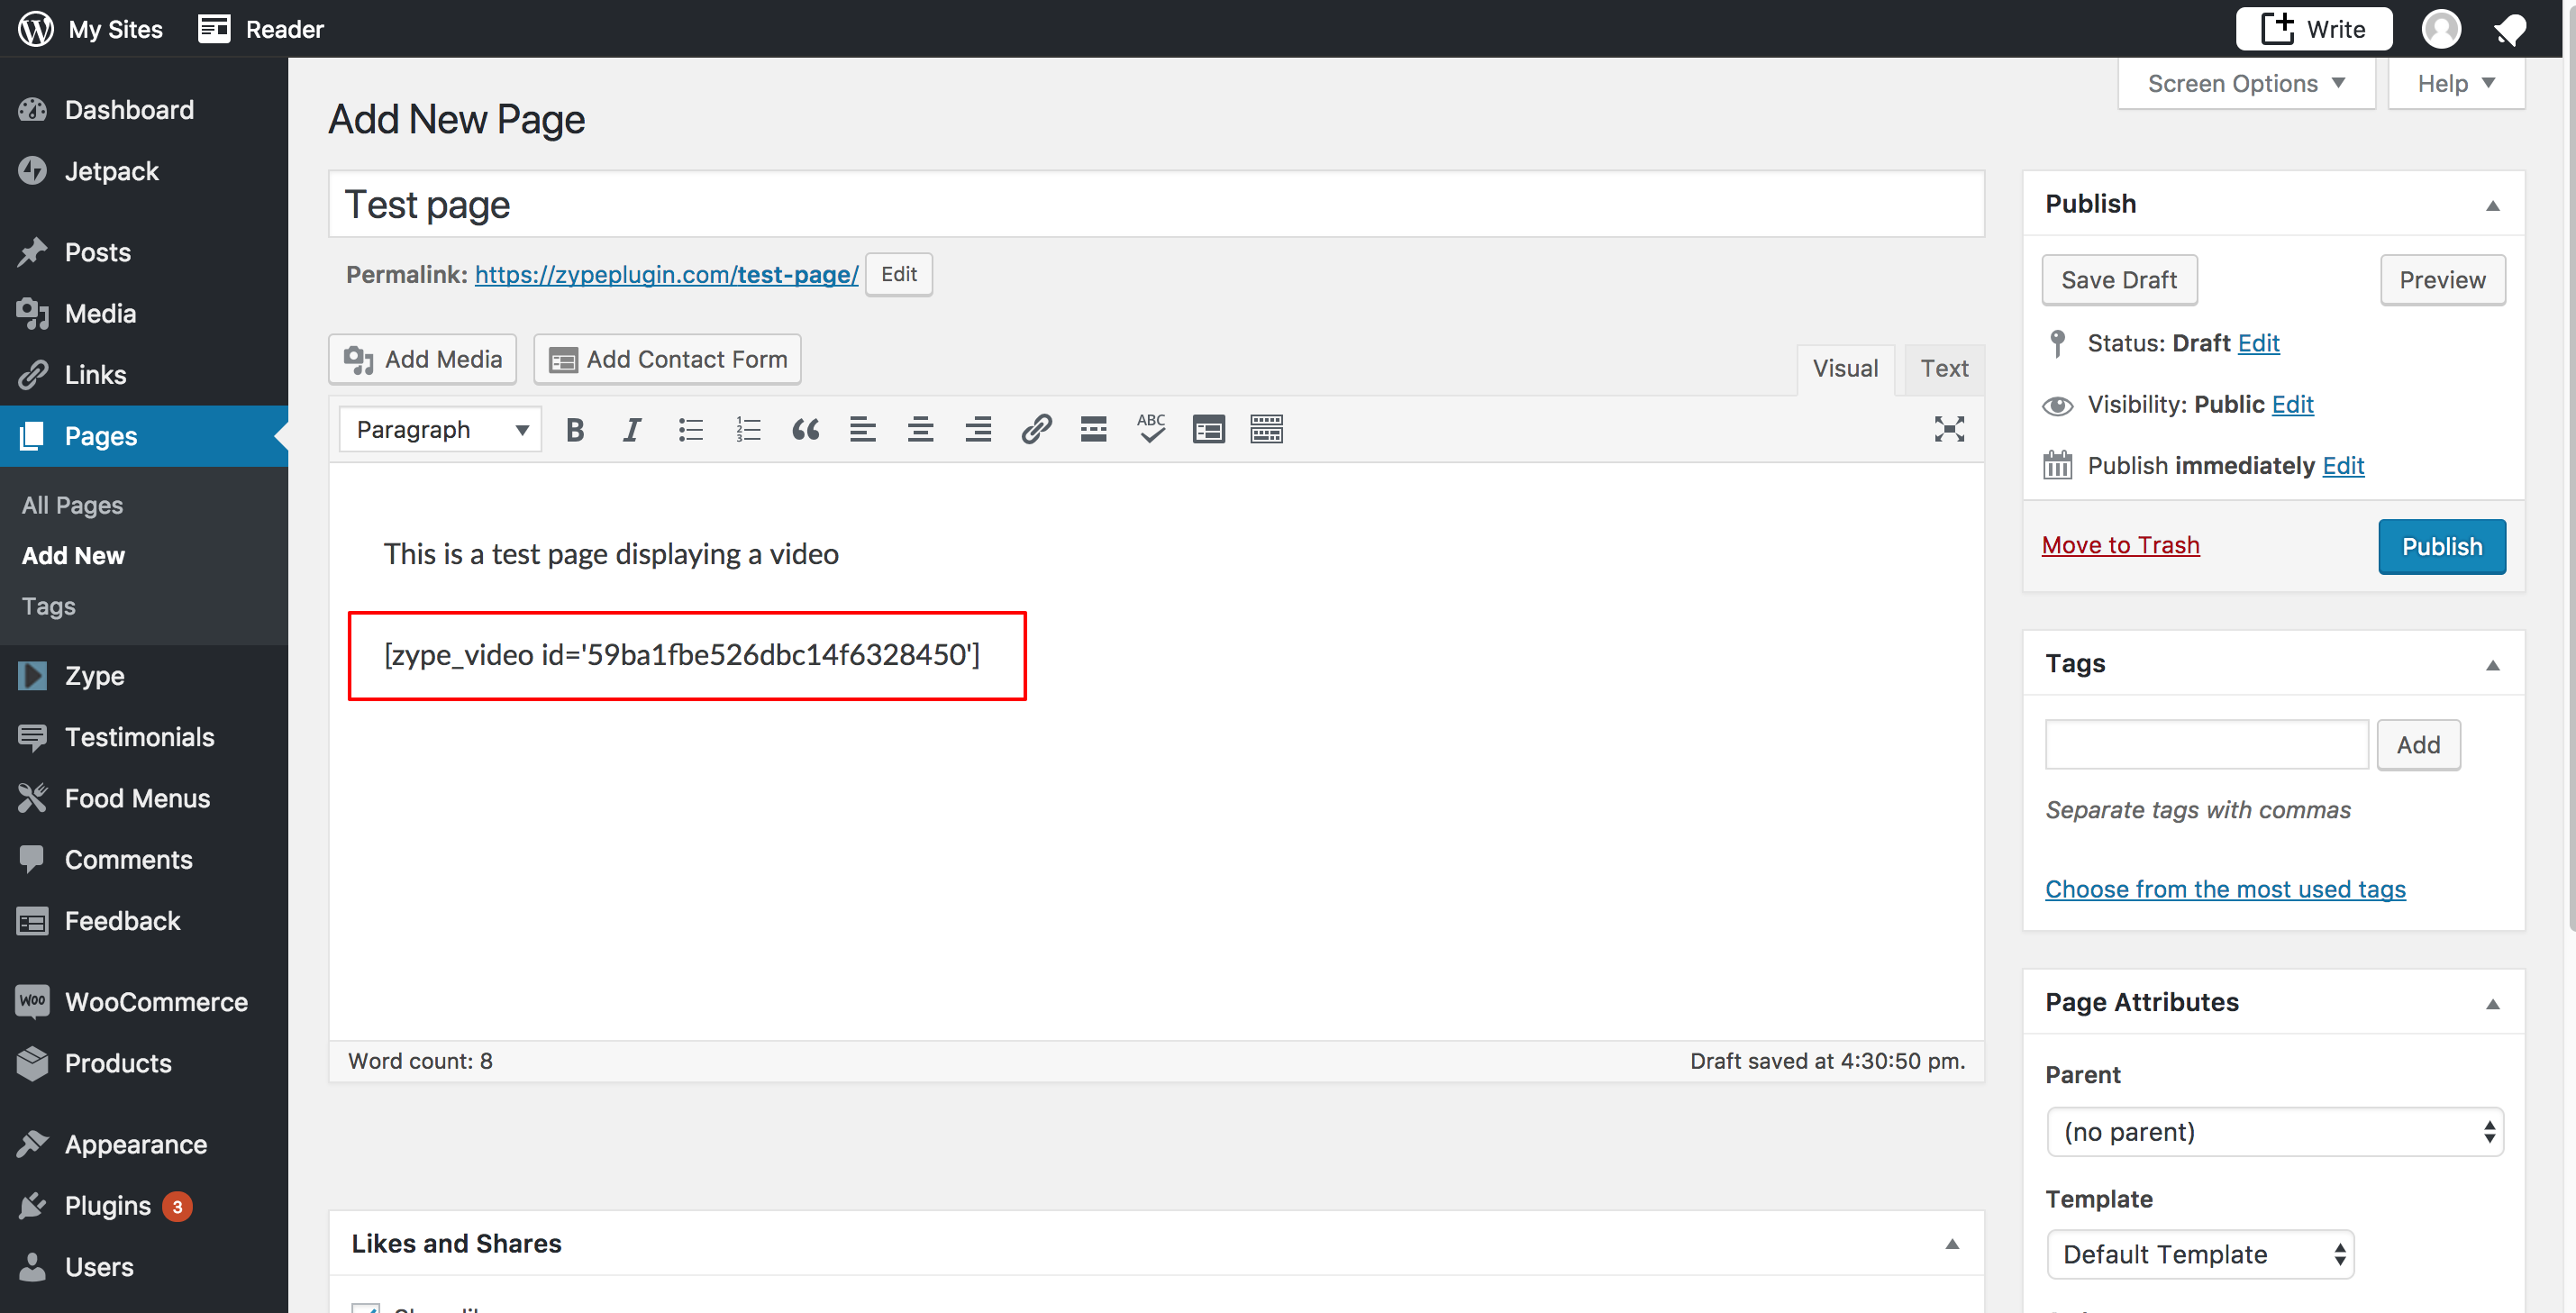Screen dimensions: 2576x1313
Task: Edit the Public visibility
Action: 2292,404
